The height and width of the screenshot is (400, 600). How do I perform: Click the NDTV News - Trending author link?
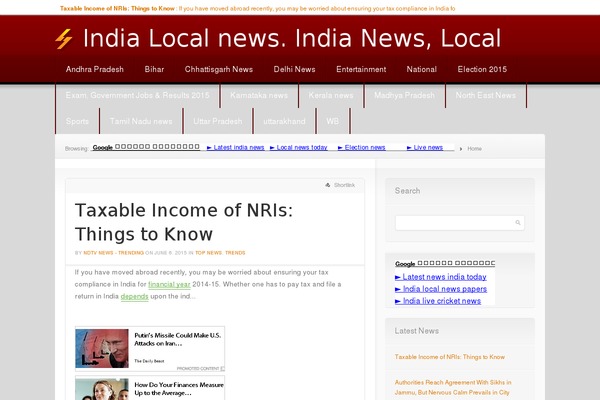pyautogui.click(x=113, y=253)
